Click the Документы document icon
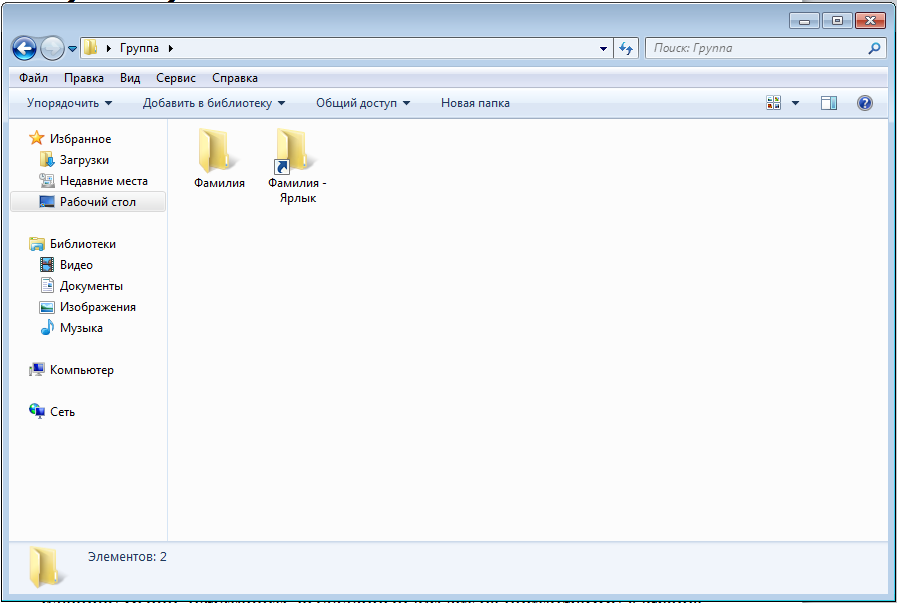This screenshot has height=603, width=897. (47, 285)
